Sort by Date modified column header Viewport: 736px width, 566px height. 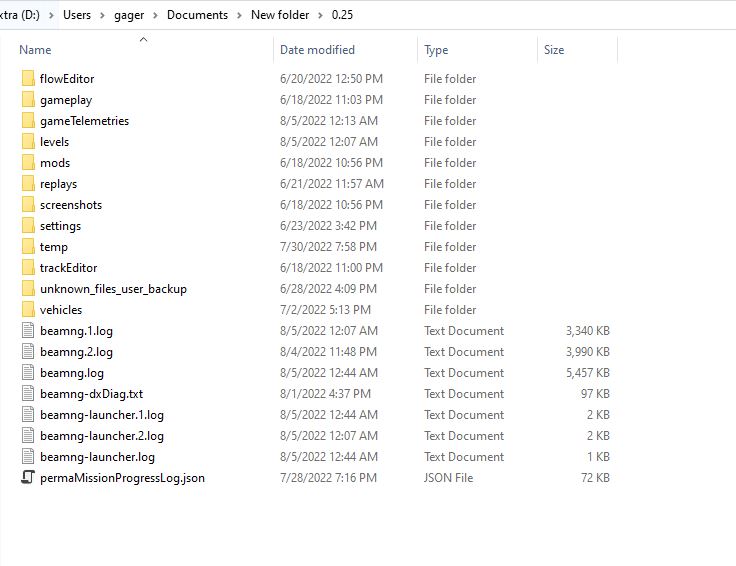click(x=317, y=50)
